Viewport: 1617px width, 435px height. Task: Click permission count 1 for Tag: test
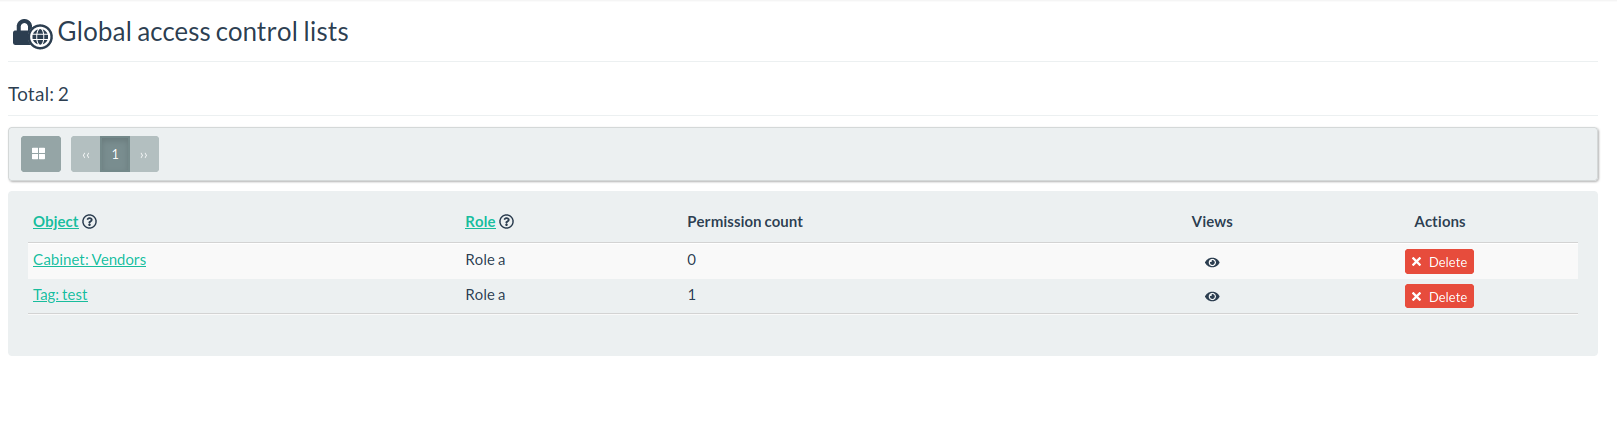[691, 295]
